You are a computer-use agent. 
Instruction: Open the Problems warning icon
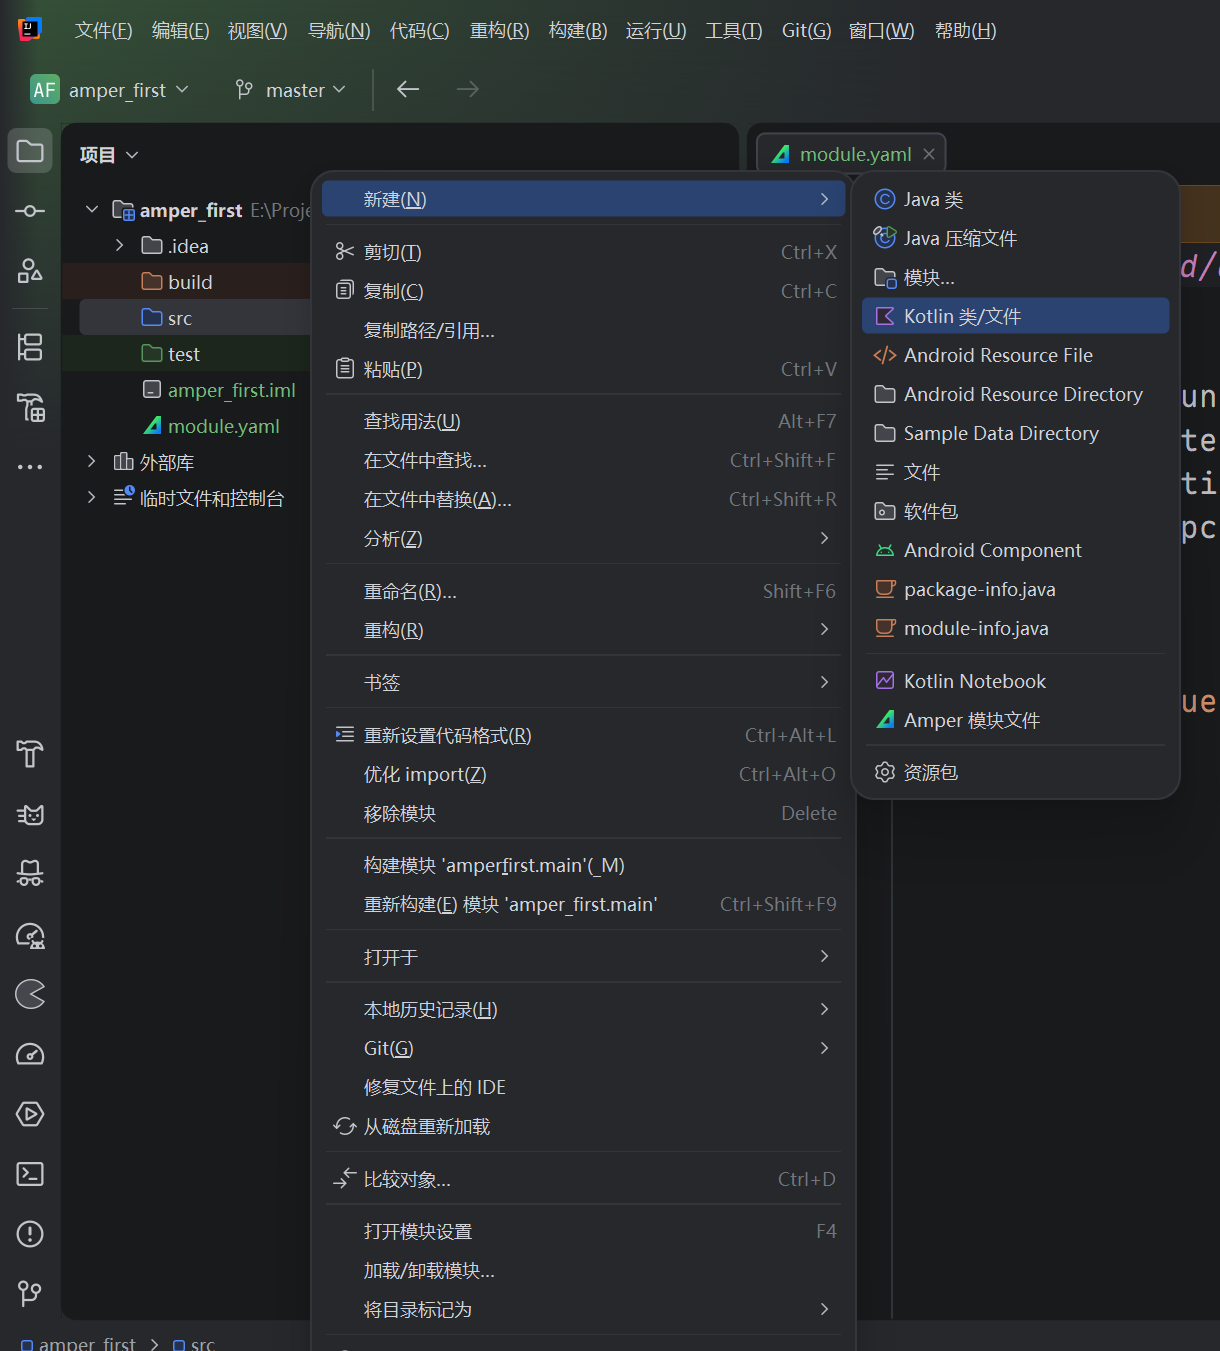30,1234
